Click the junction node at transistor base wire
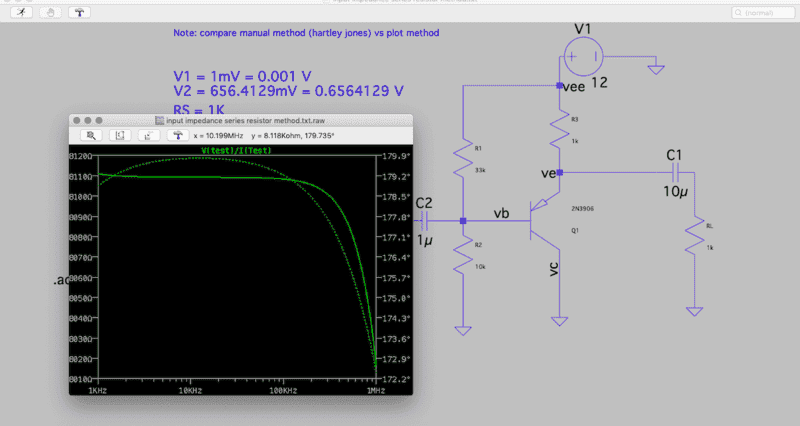 463,221
